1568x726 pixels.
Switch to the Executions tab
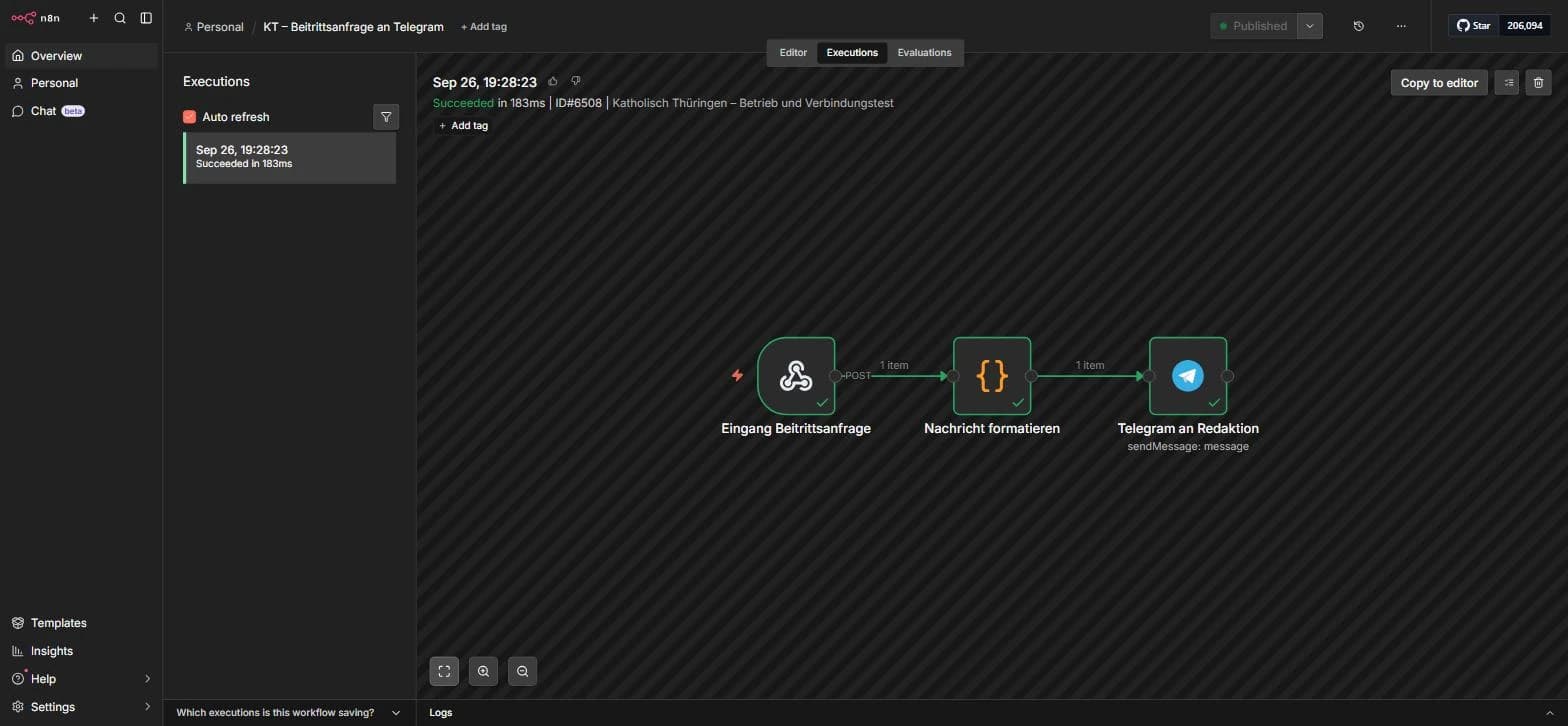point(852,53)
